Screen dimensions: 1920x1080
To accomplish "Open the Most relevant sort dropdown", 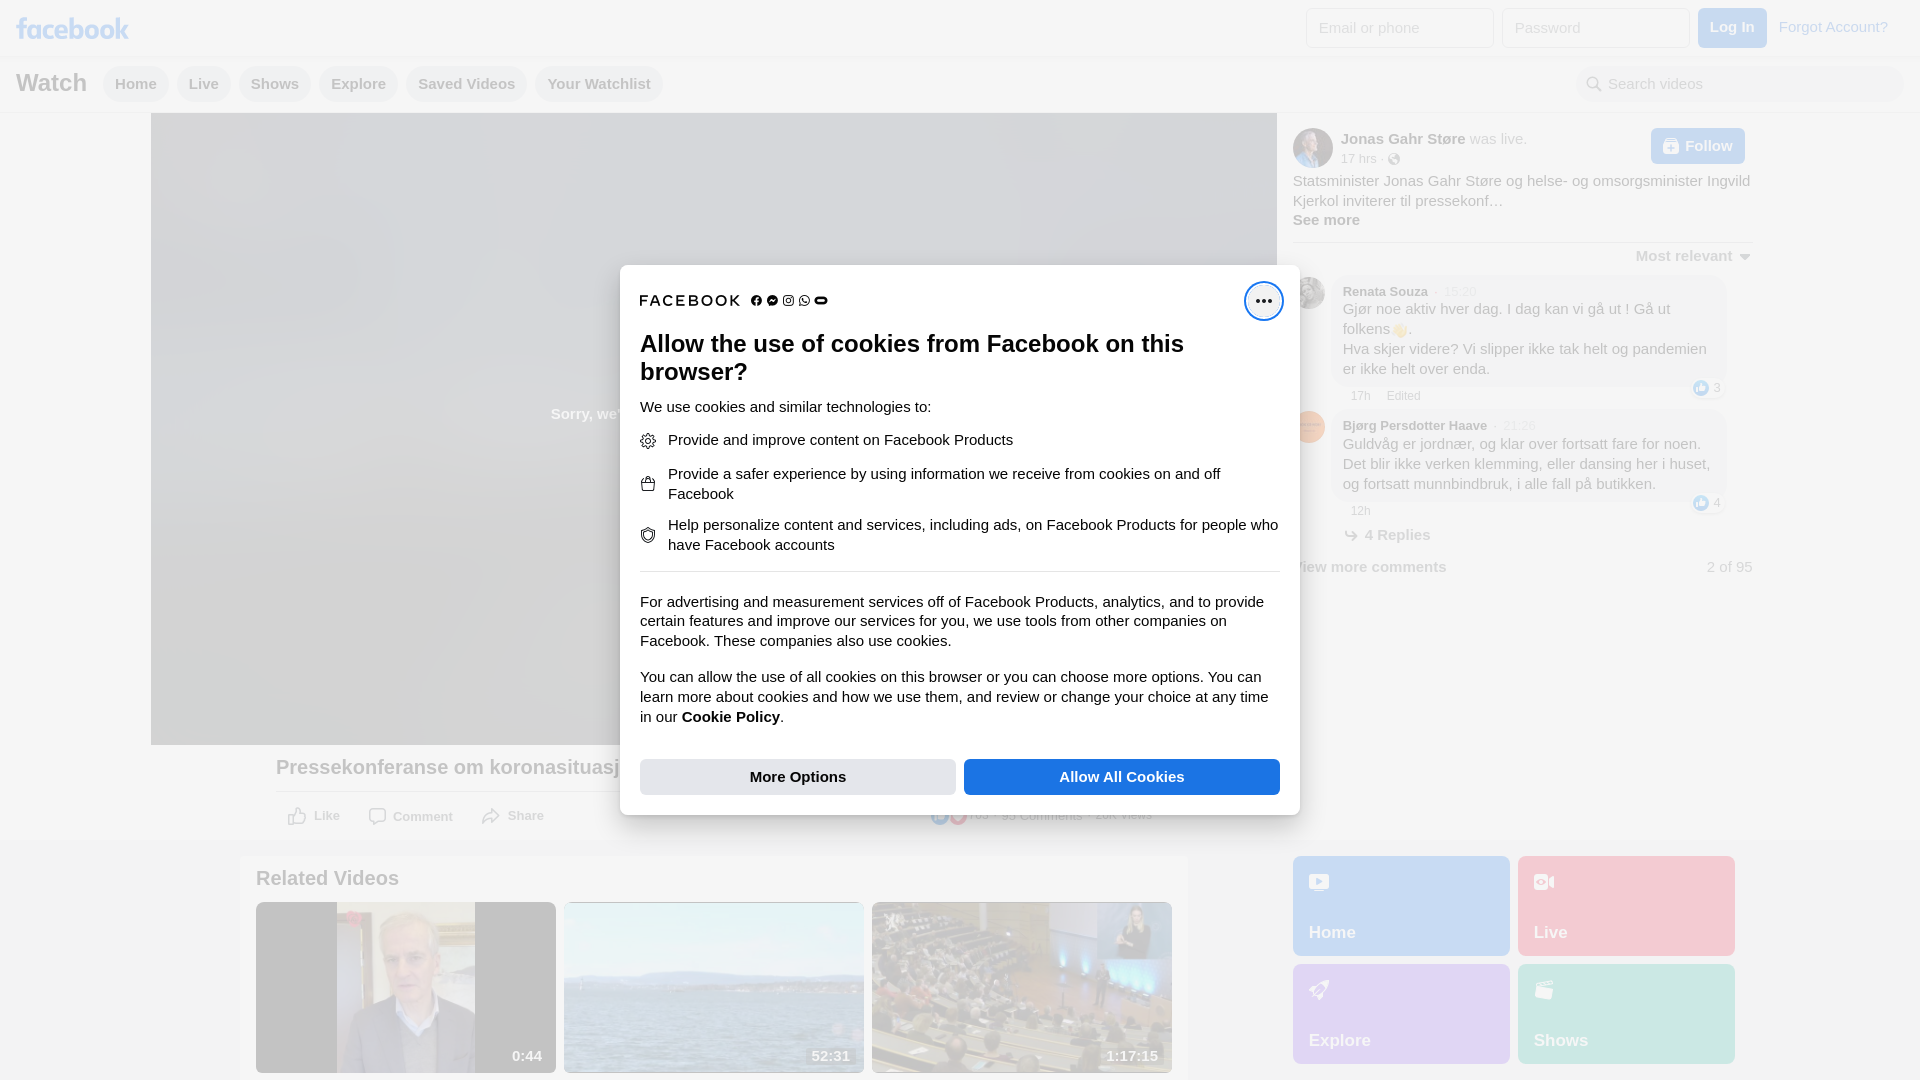I will tap(1693, 257).
